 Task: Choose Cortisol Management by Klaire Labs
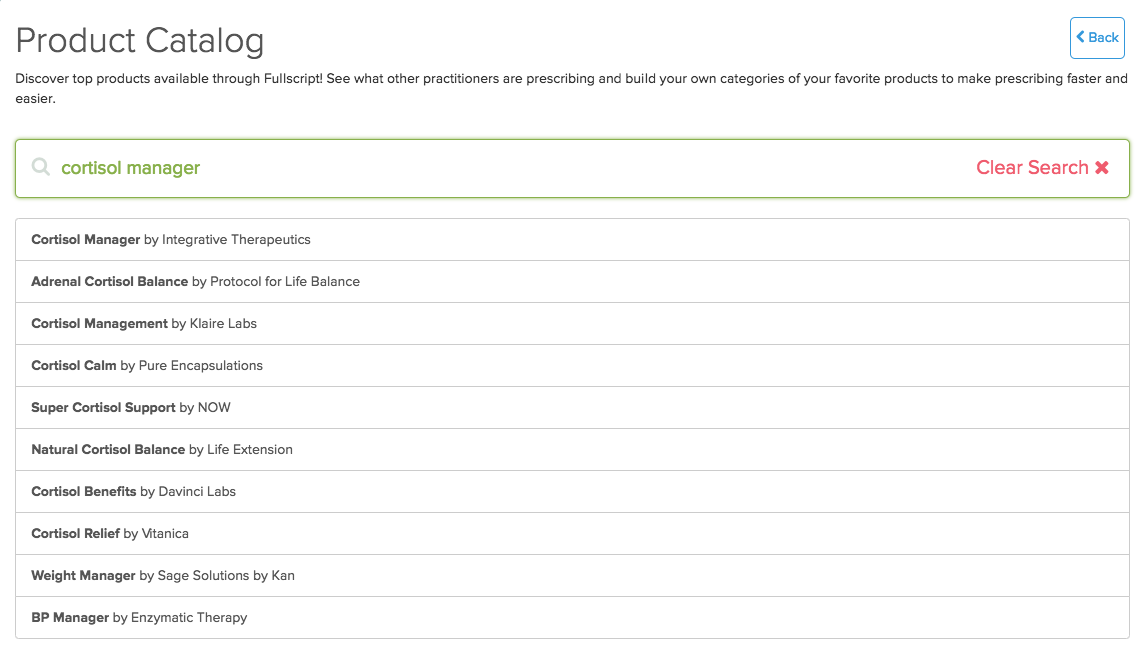point(572,323)
